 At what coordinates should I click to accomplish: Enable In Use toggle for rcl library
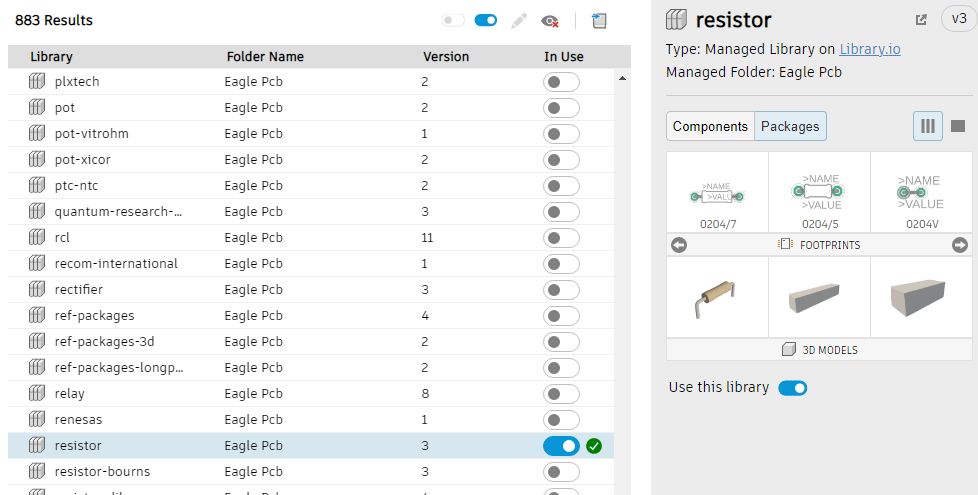(561, 238)
